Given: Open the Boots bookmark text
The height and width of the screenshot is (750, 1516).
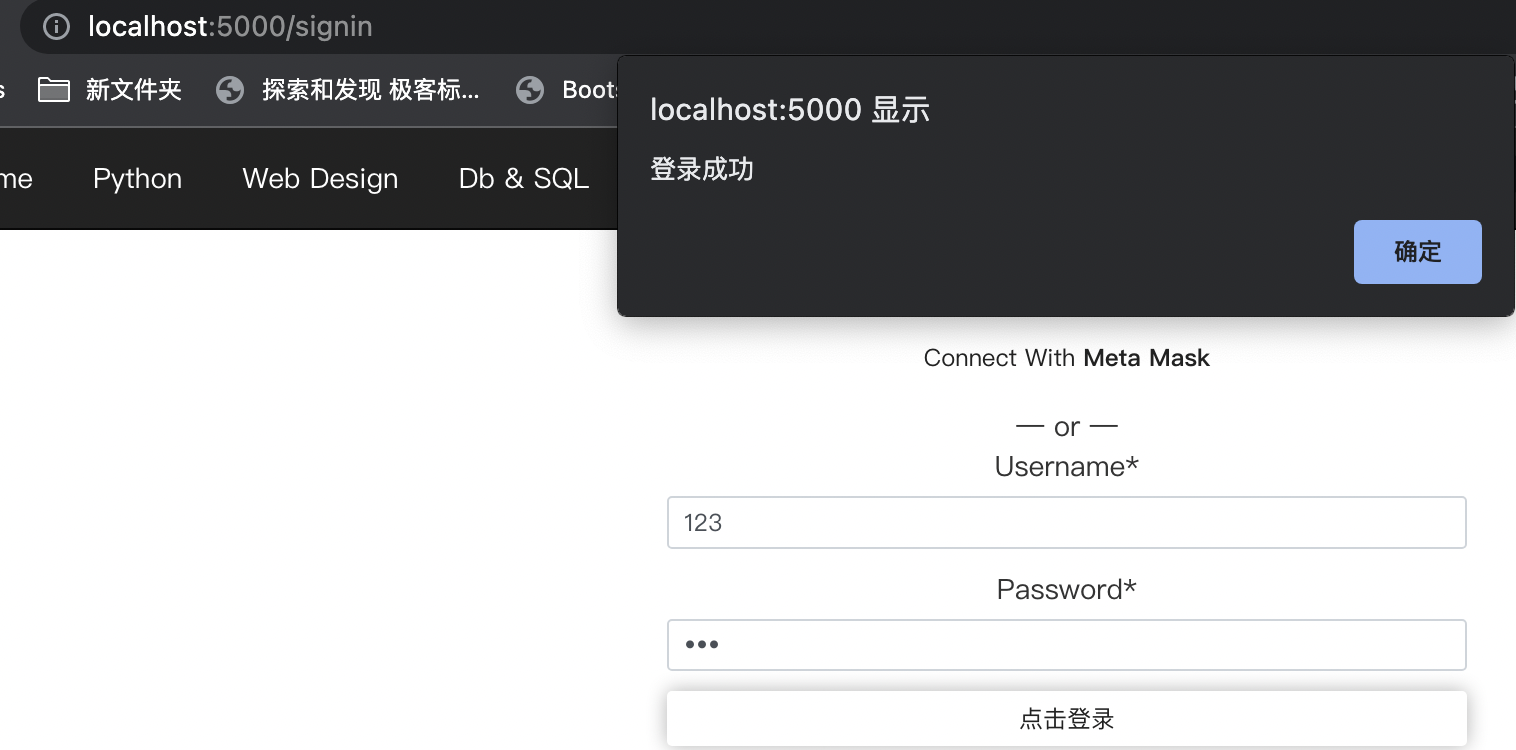Looking at the screenshot, I should 590,90.
